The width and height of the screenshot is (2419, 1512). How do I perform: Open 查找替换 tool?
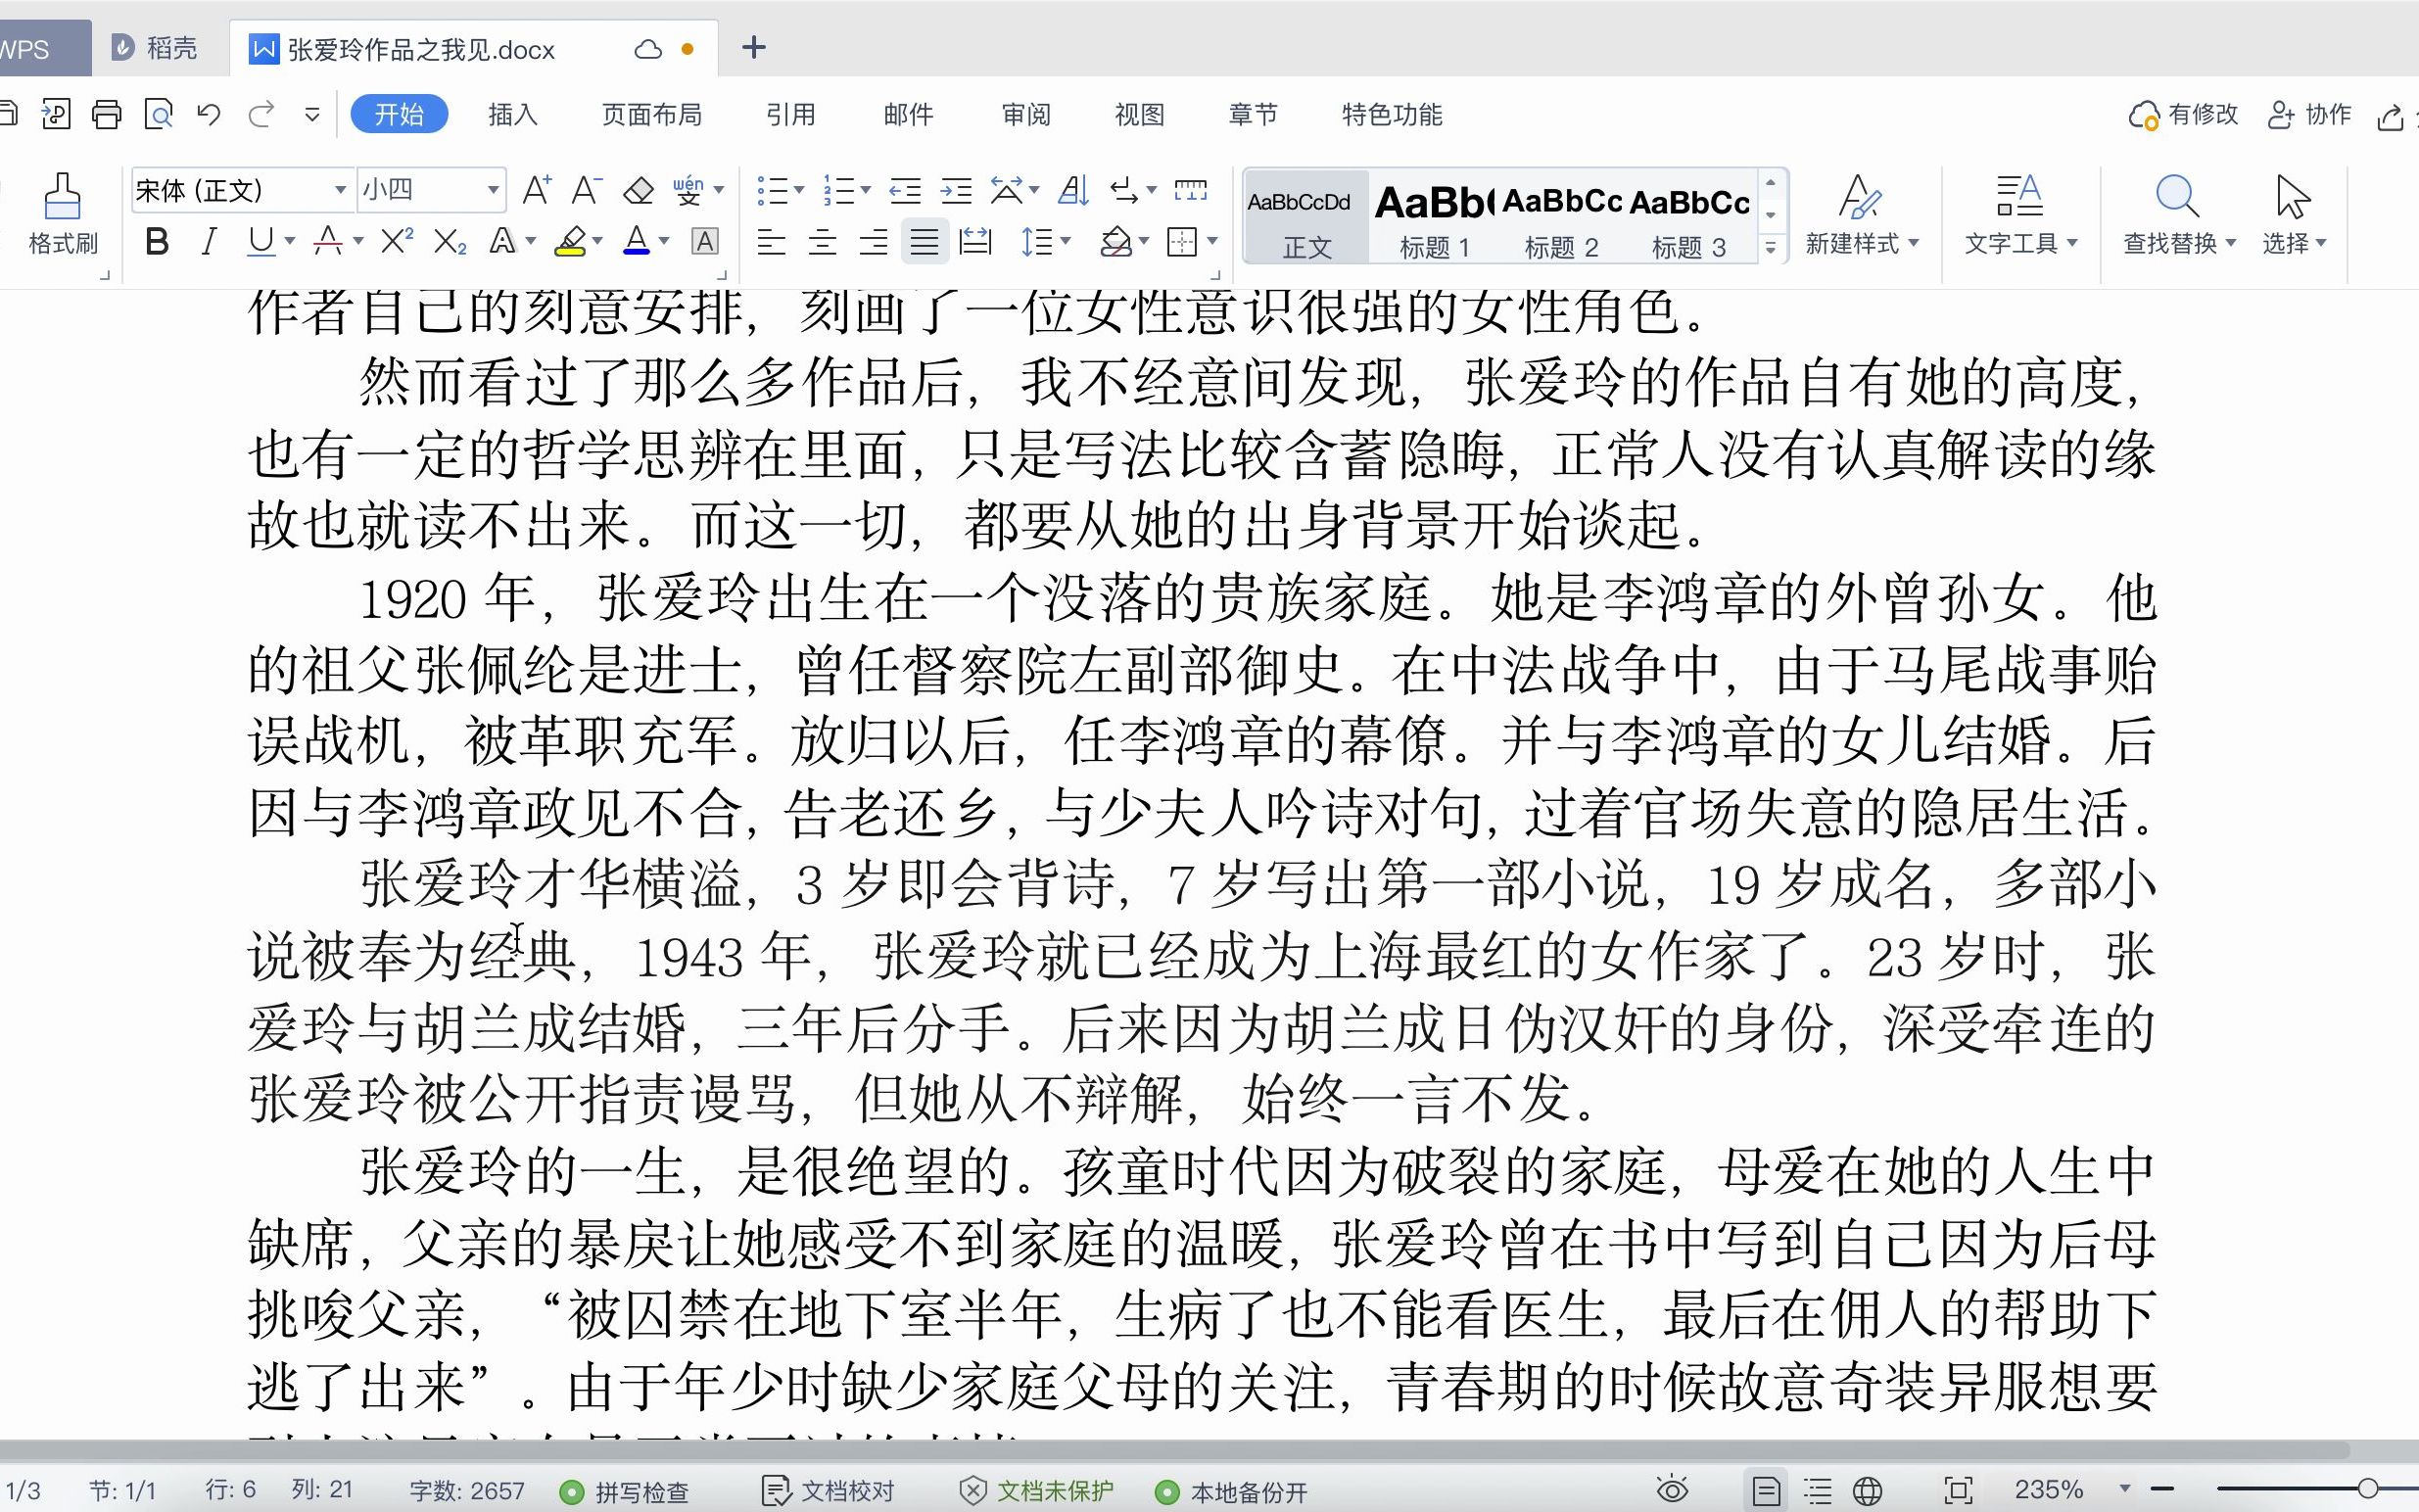pos(2178,215)
